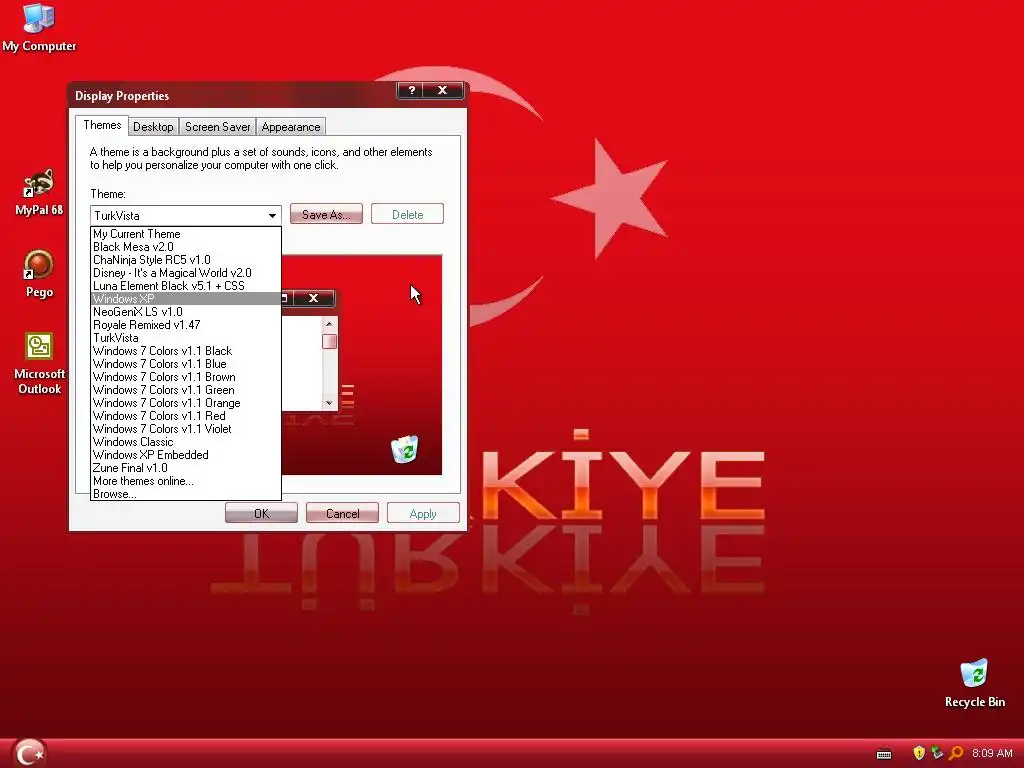Select NeoGeniX LS v1.0 theme
Viewport: 1024px width, 768px height.
[x=185, y=312]
